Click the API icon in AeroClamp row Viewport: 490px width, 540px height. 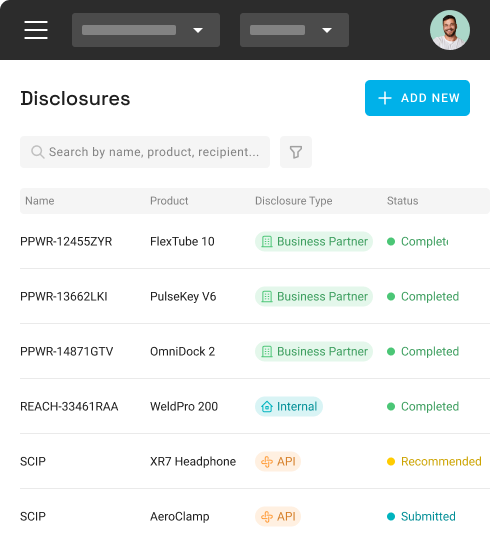(267, 517)
